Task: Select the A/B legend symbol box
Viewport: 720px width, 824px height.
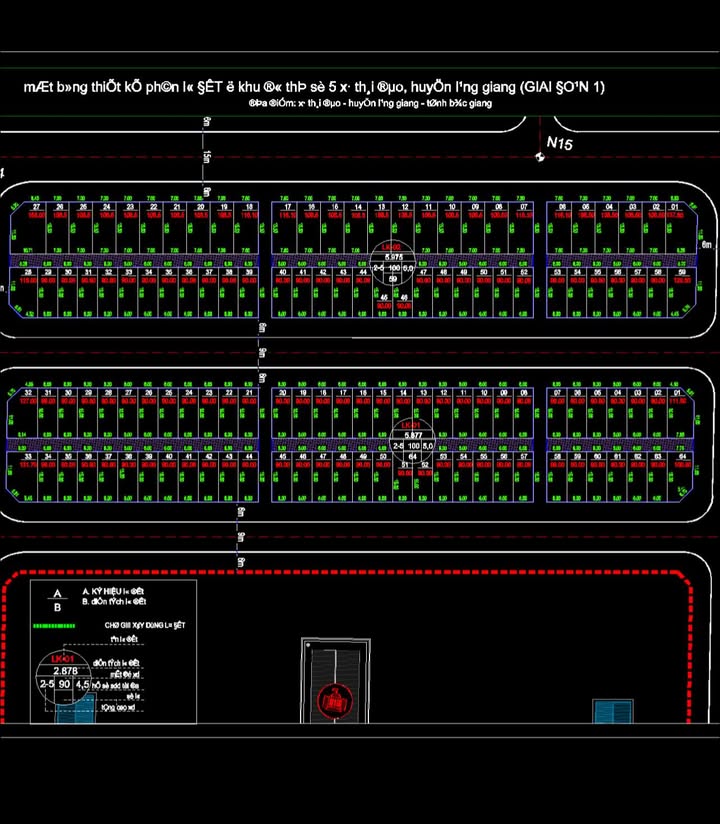Action: point(56,598)
